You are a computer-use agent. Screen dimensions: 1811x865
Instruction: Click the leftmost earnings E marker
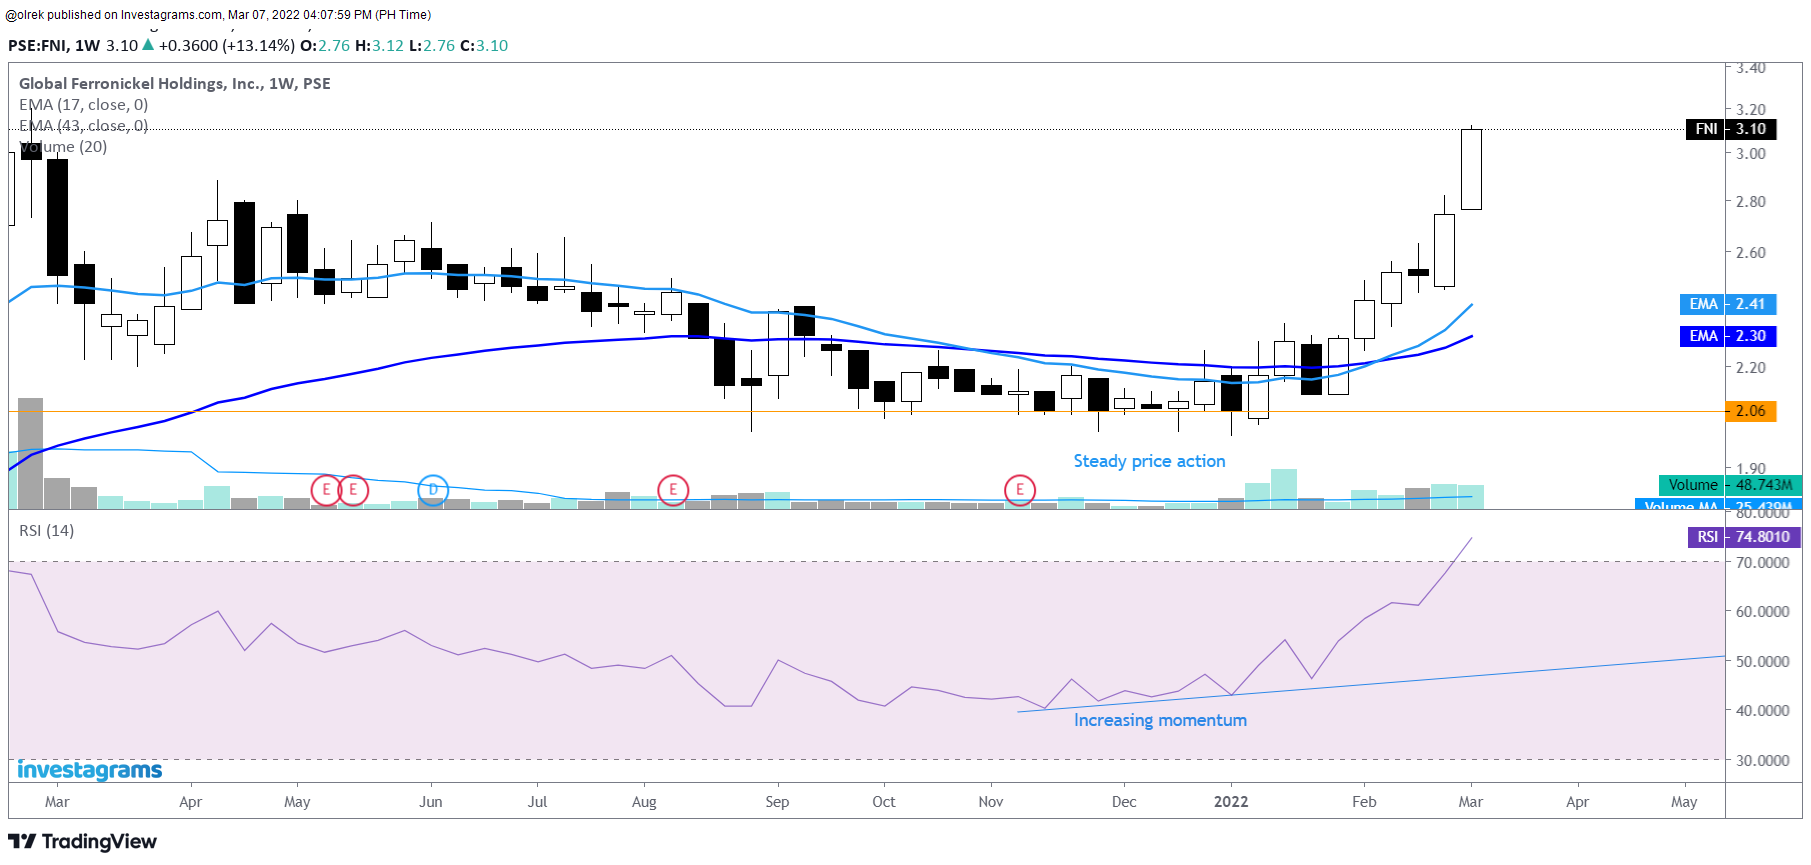pos(325,490)
